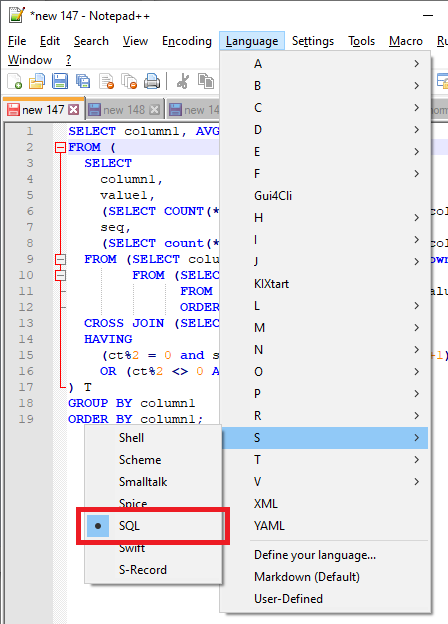Click line number 19 in the margin

(x=26, y=419)
